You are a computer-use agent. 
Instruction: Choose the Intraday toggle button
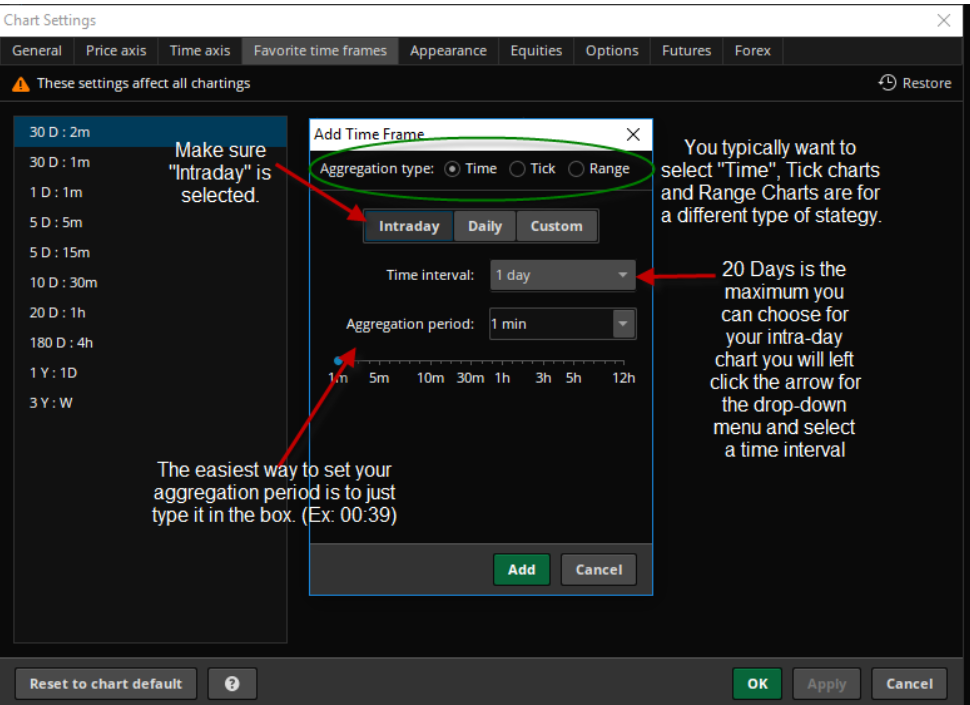pos(409,226)
